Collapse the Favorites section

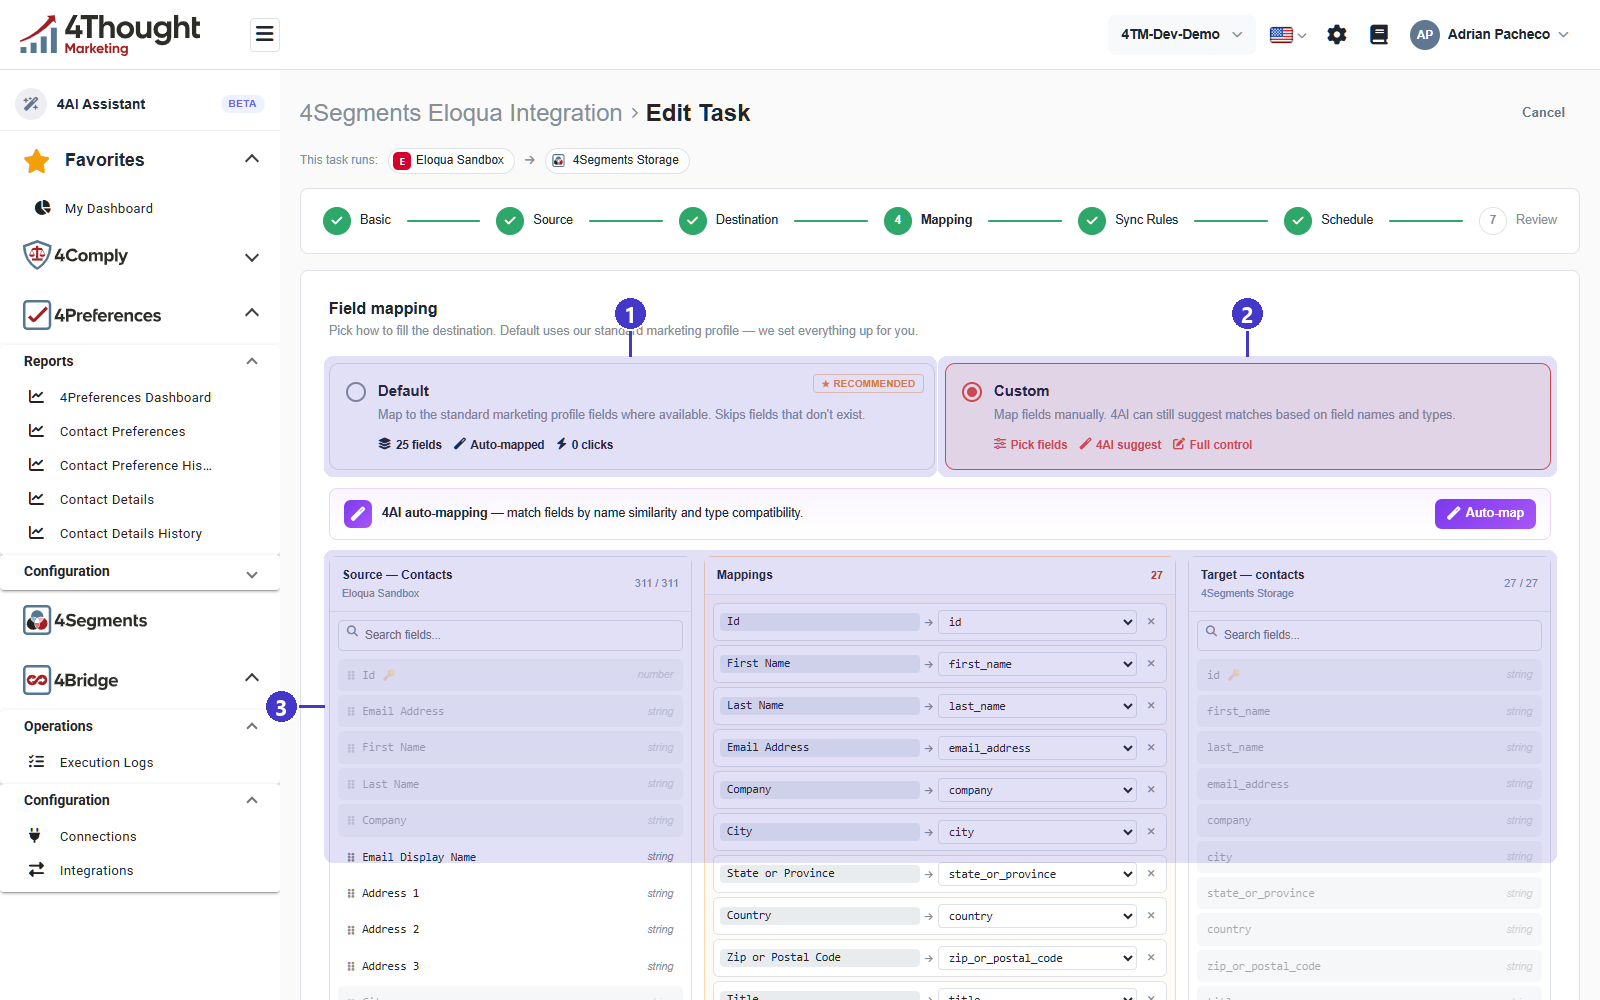pos(252,159)
